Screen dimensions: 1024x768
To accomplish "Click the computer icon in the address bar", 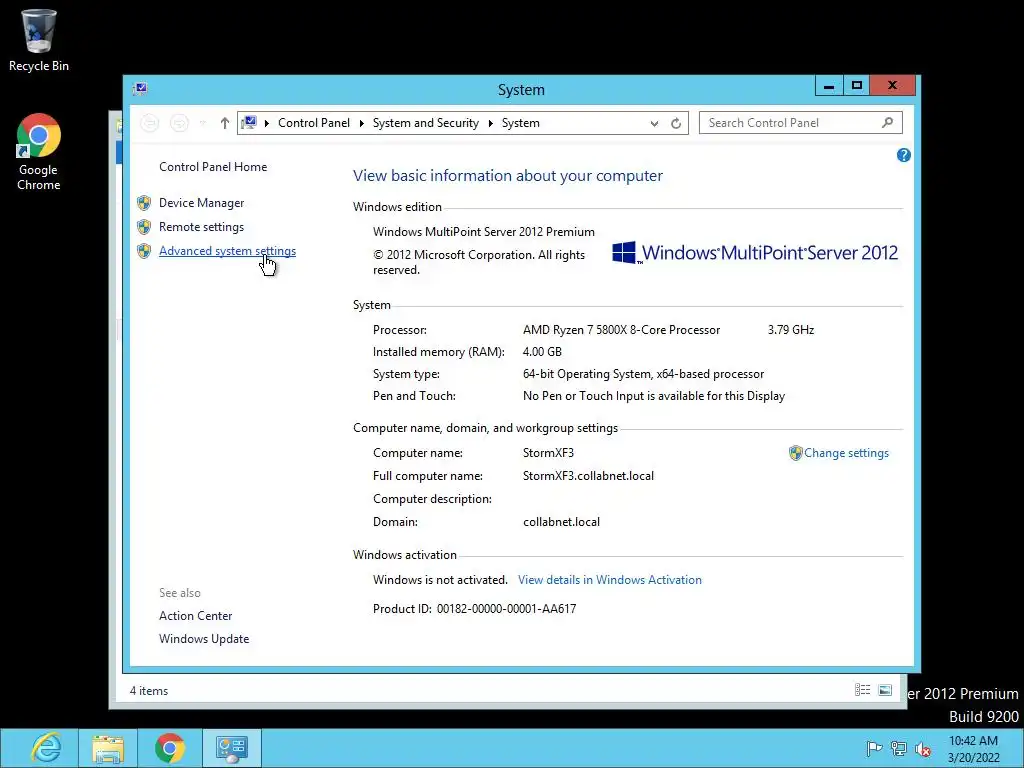I will [249, 123].
